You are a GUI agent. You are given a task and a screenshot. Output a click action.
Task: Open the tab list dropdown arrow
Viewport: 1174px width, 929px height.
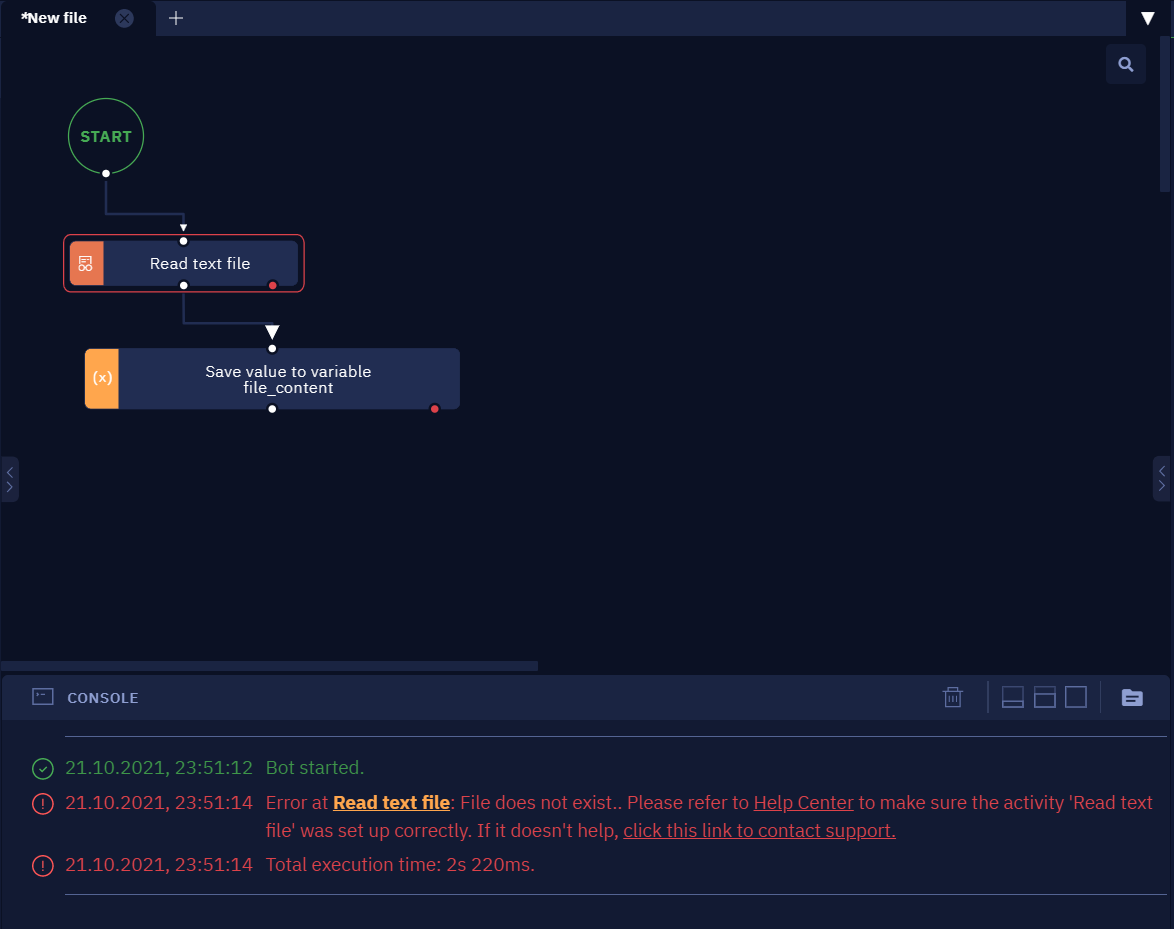1147,19
